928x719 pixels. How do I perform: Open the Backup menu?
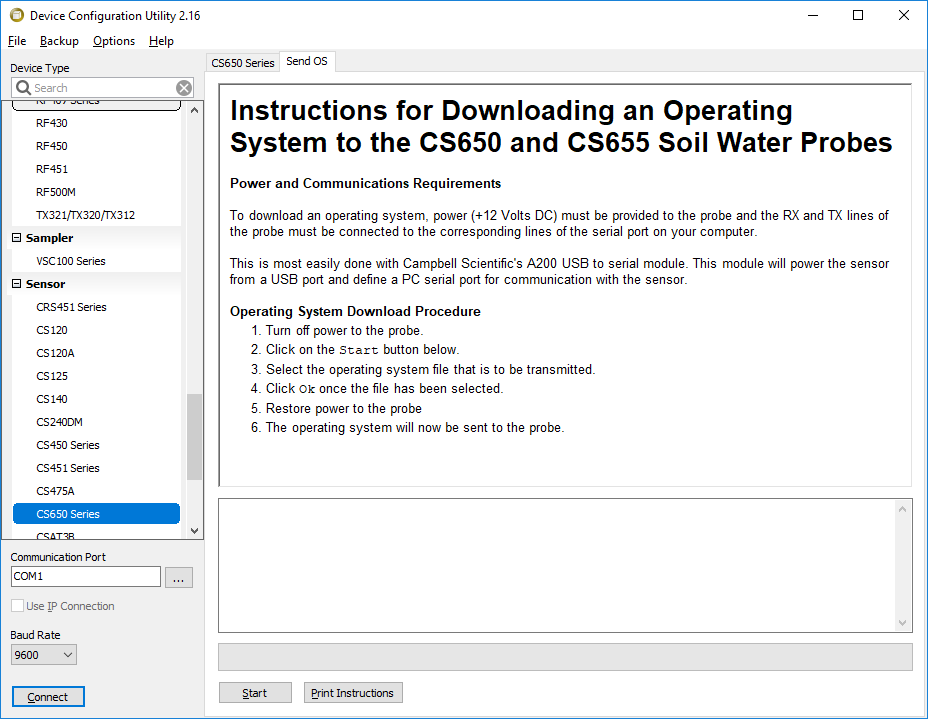click(59, 41)
